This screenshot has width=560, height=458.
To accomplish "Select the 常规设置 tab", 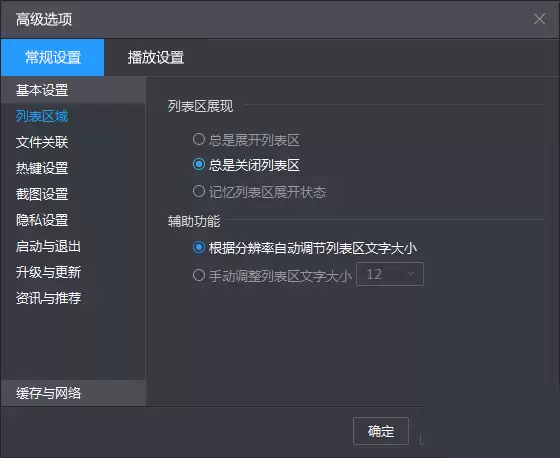I will [52, 58].
